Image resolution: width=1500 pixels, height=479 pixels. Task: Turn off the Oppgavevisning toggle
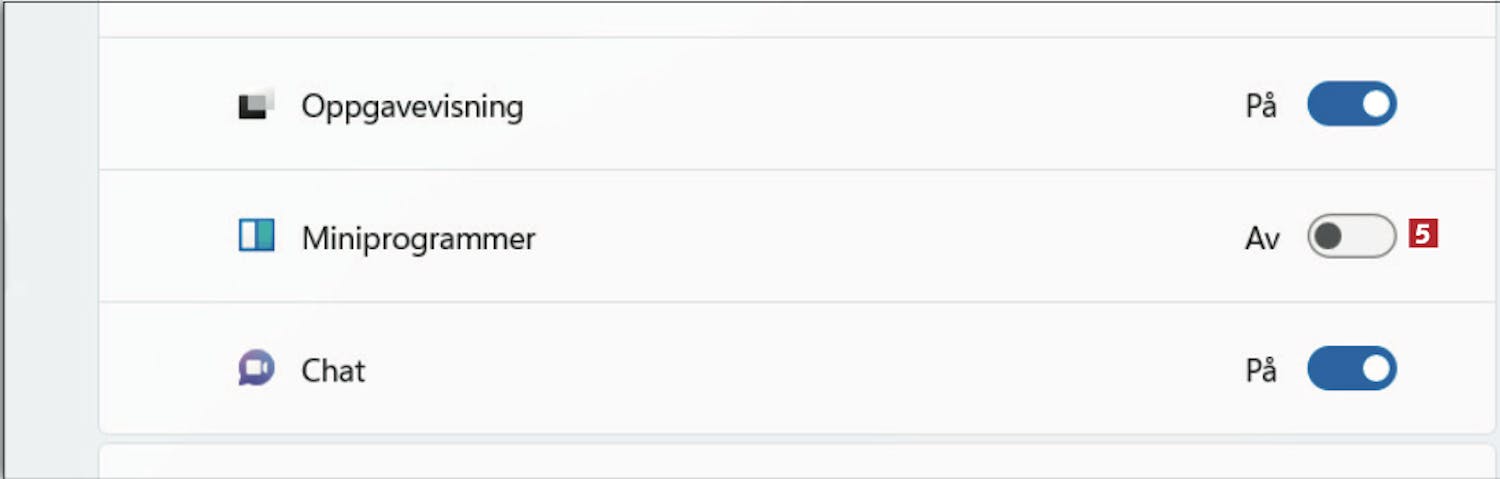(x=1352, y=104)
